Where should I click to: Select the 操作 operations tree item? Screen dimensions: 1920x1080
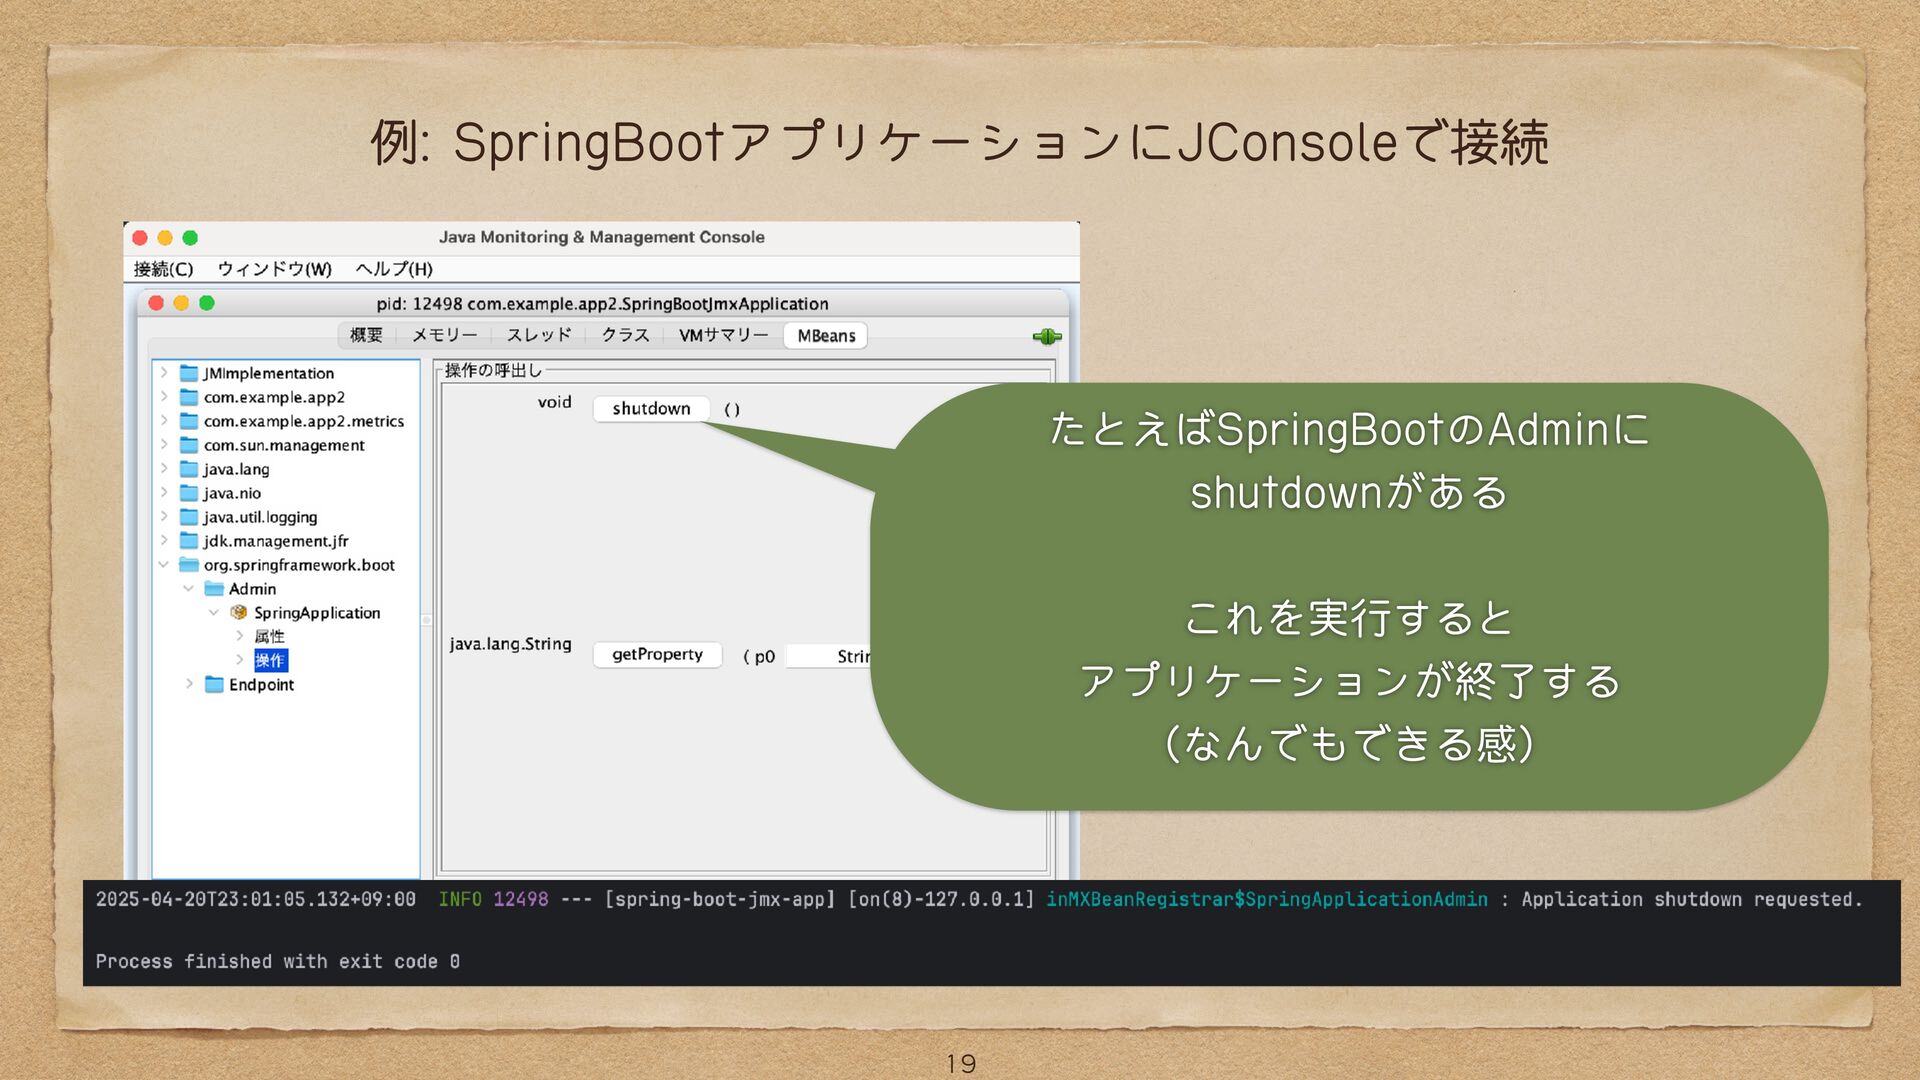click(270, 660)
